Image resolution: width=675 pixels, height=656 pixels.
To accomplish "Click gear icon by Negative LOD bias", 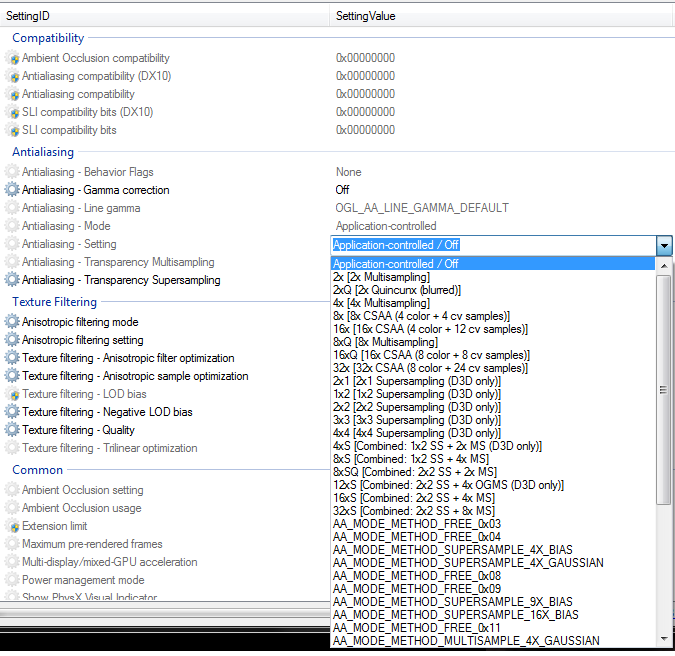I will coord(12,412).
